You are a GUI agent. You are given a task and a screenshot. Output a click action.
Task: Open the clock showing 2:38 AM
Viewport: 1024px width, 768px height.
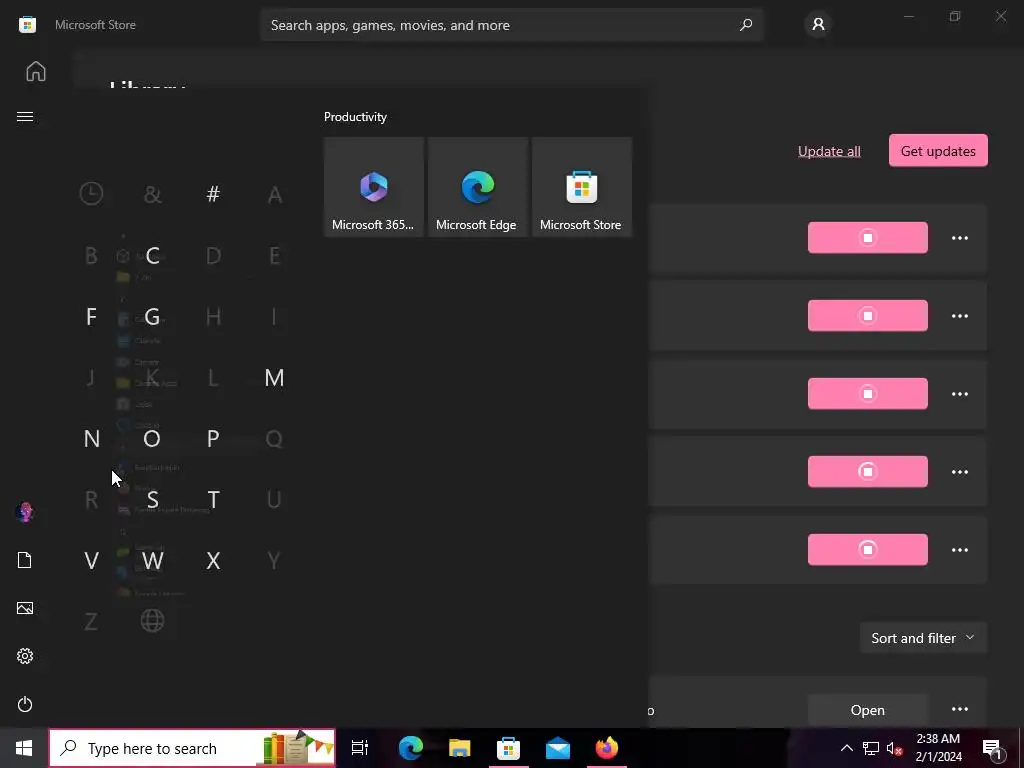[x=938, y=748]
